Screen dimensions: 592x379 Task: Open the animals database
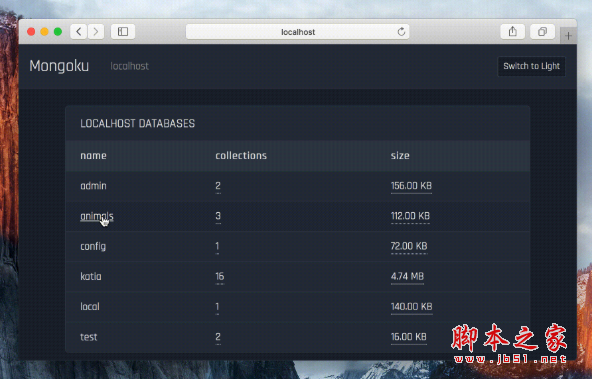[97, 216]
